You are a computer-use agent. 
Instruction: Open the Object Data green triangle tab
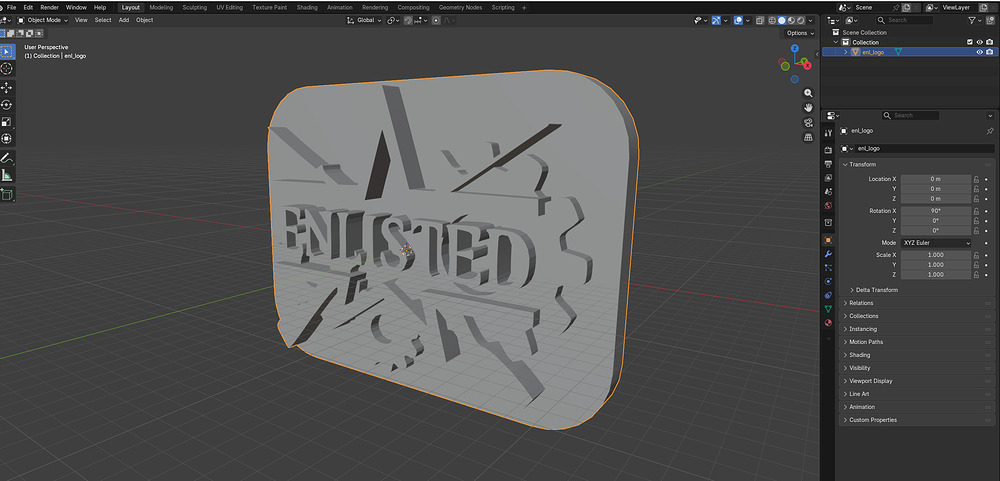828,309
